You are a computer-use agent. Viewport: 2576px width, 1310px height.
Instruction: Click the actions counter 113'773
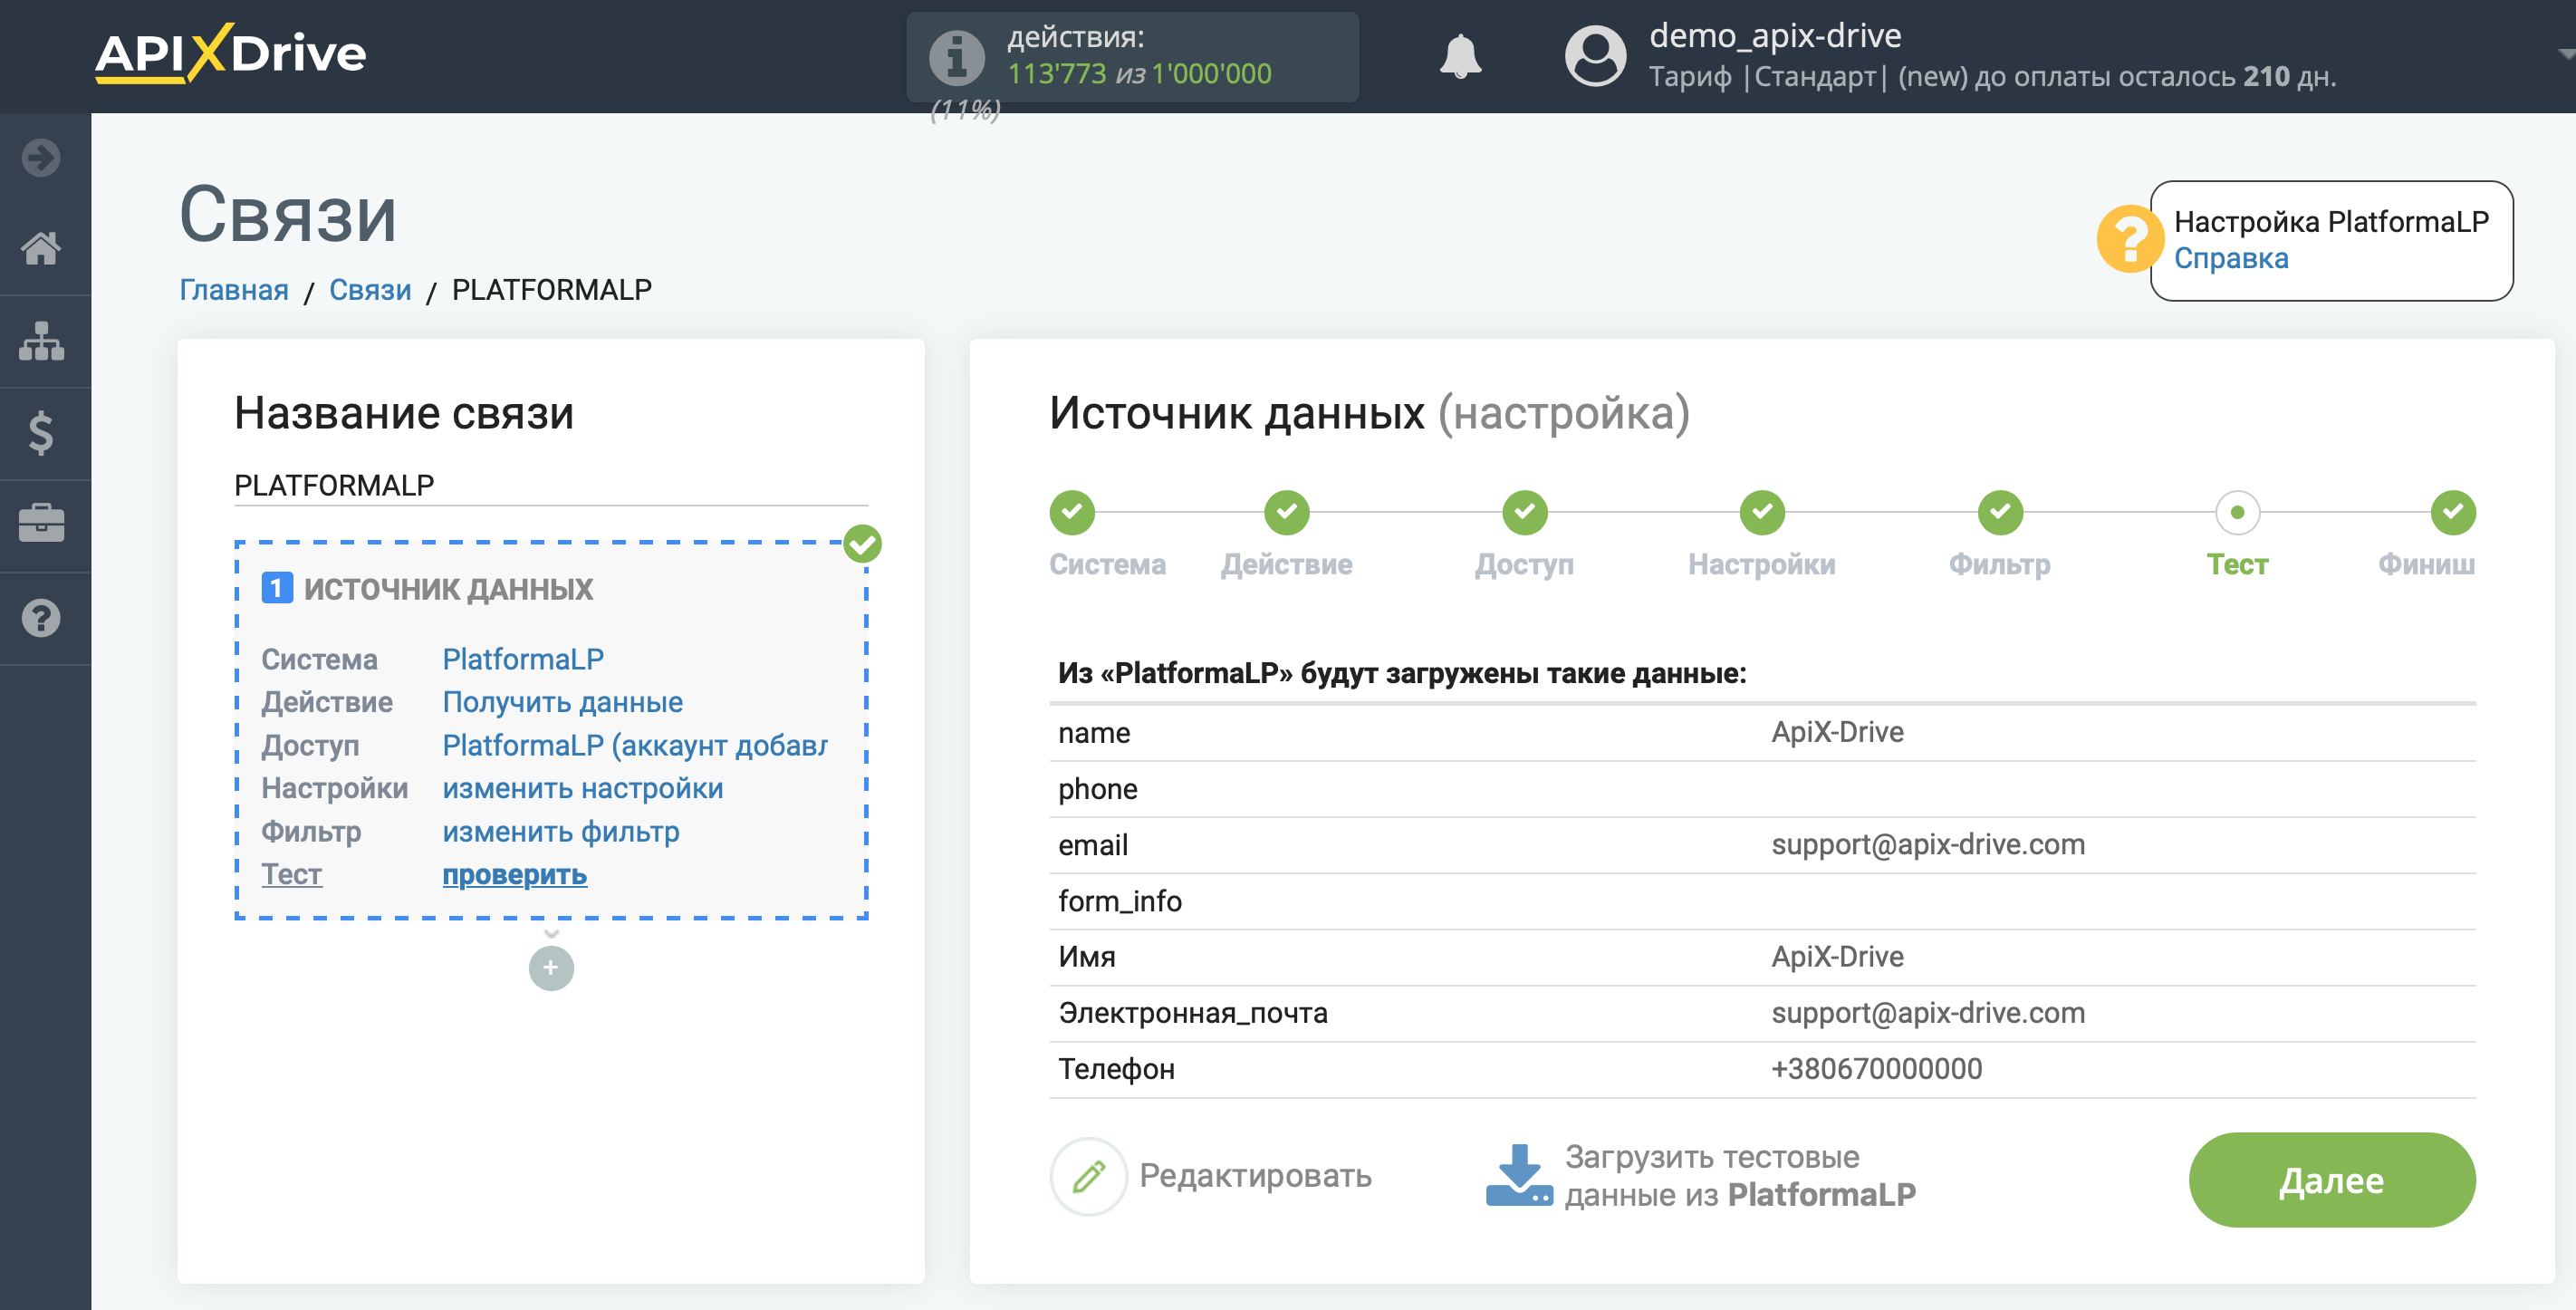click(x=1056, y=73)
